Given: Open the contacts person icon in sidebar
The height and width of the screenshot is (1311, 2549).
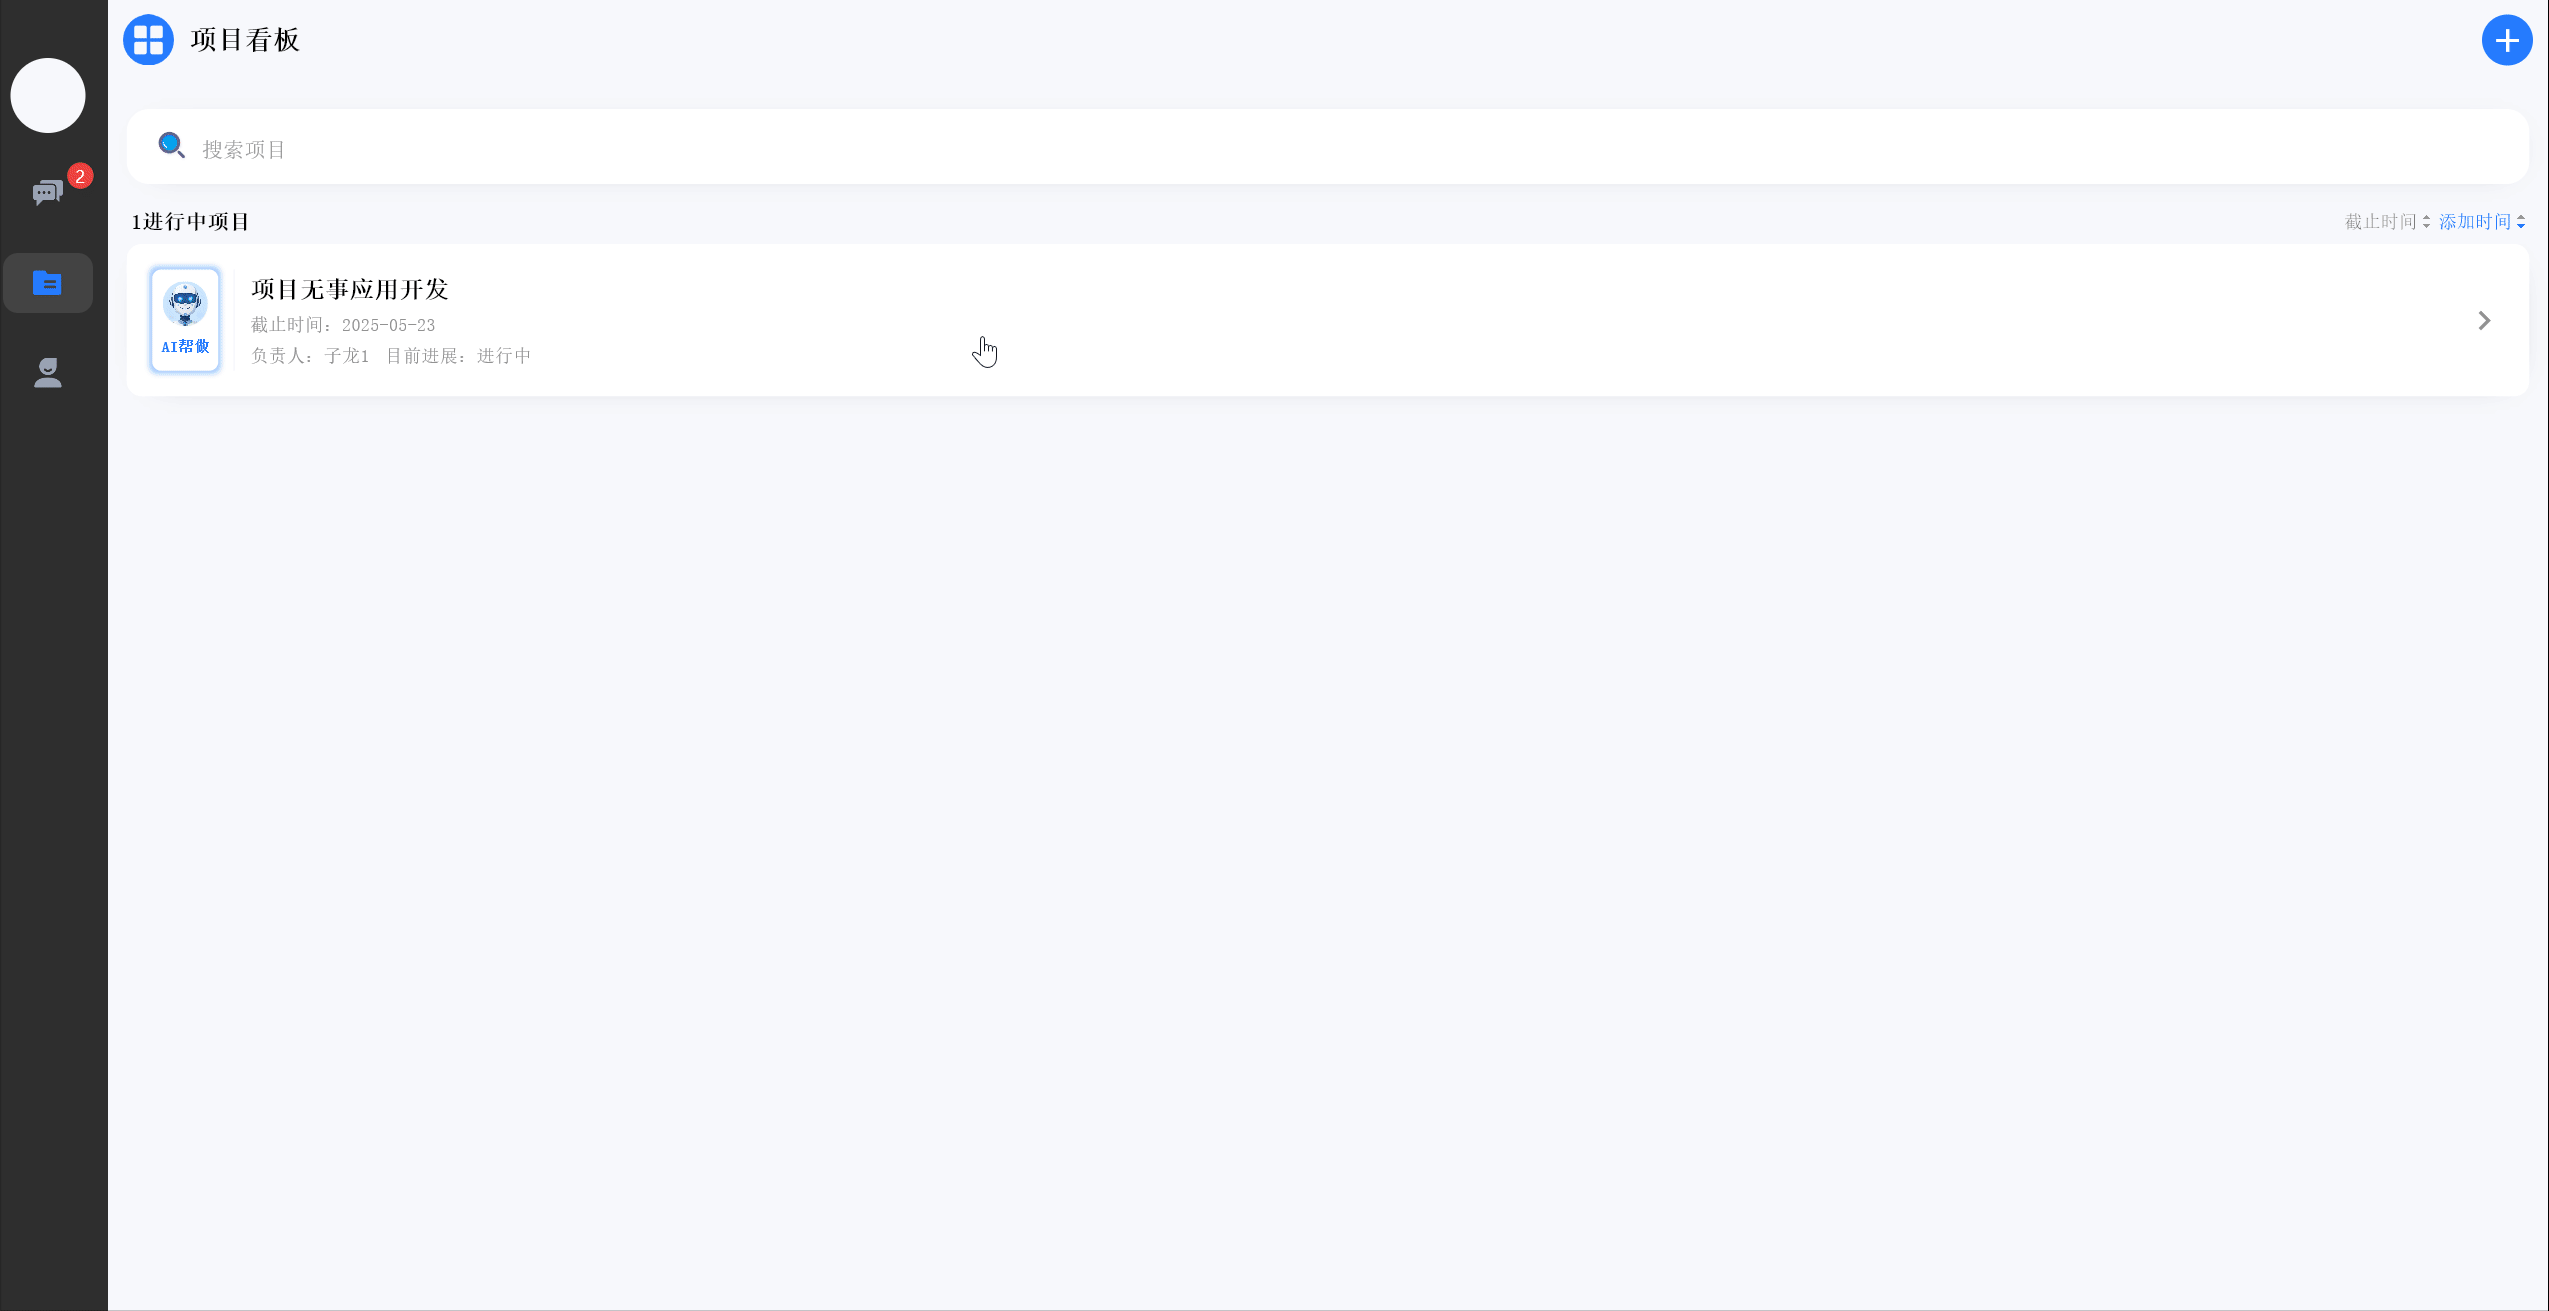Looking at the screenshot, I should (47, 373).
